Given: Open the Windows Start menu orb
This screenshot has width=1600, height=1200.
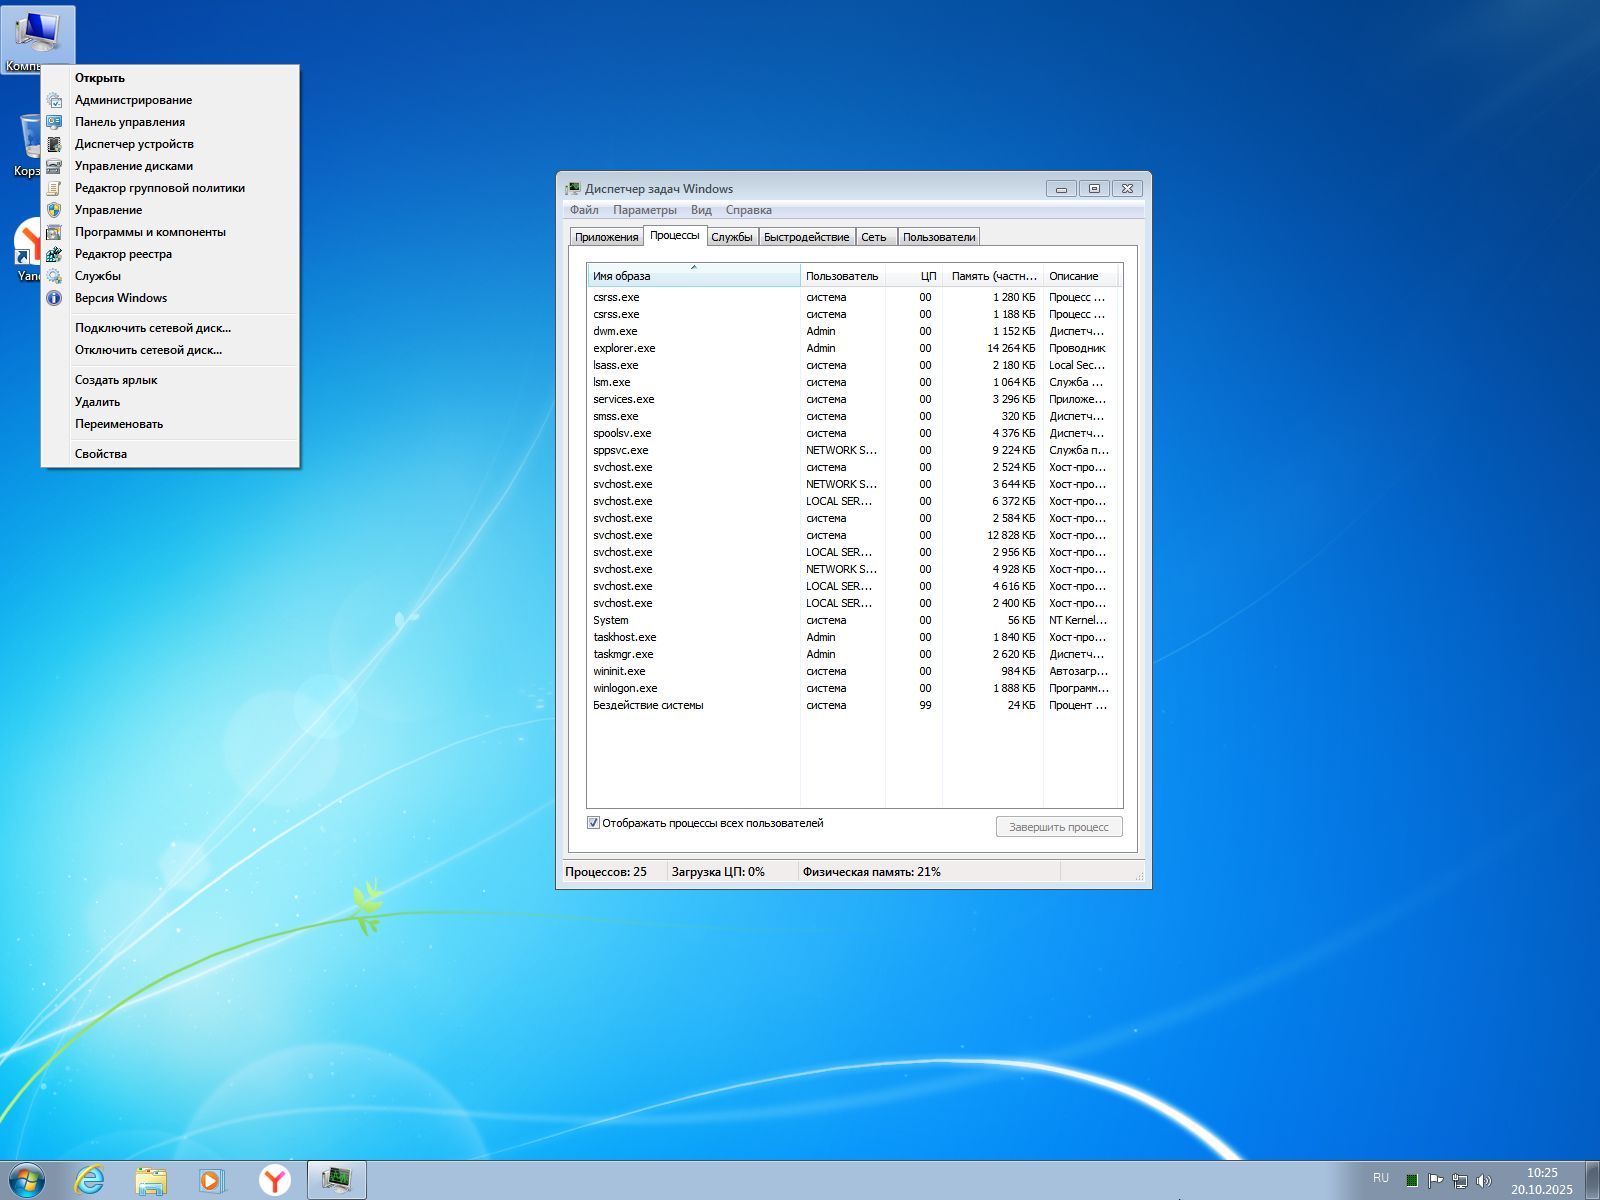Looking at the screenshot, I should click(27, 1180).
